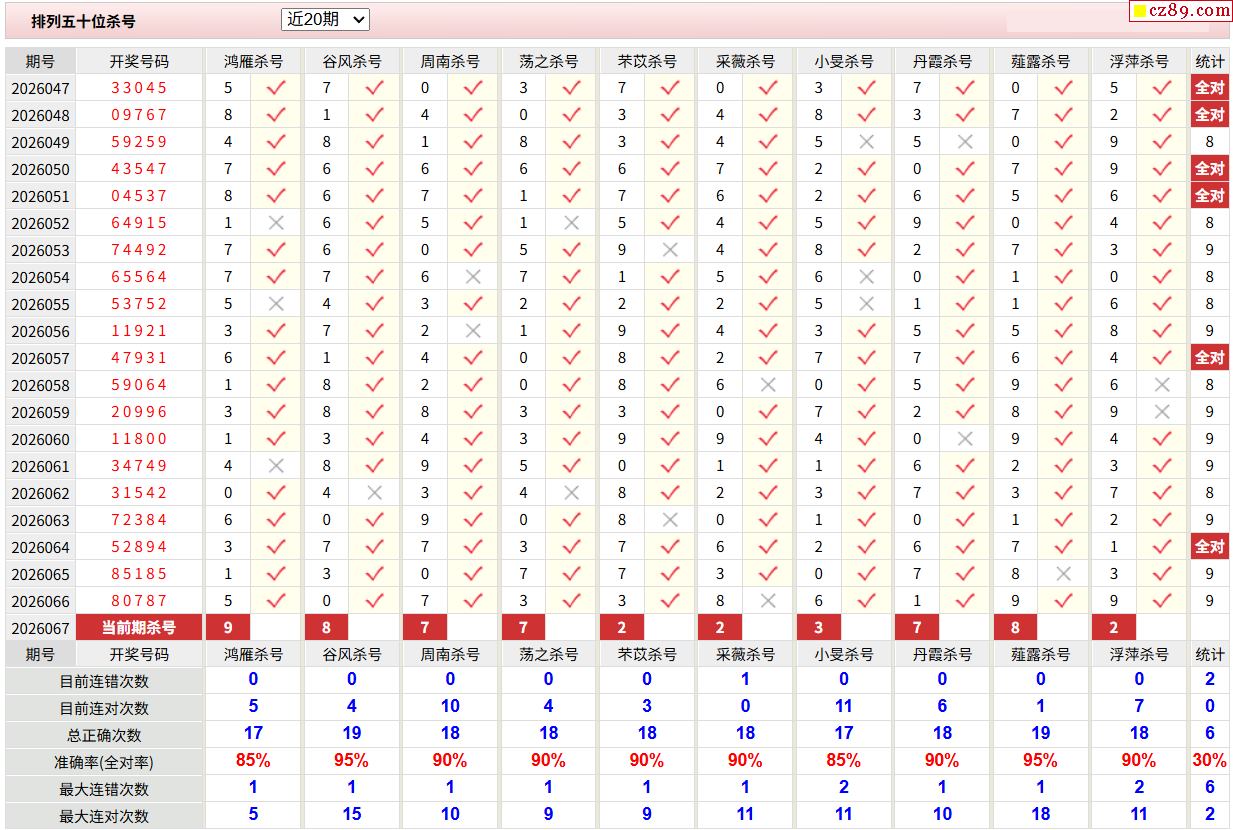Click the cross mark for 采薇杀号 in row 2026058
1233x830 pixels.
[x=768, y=385]
